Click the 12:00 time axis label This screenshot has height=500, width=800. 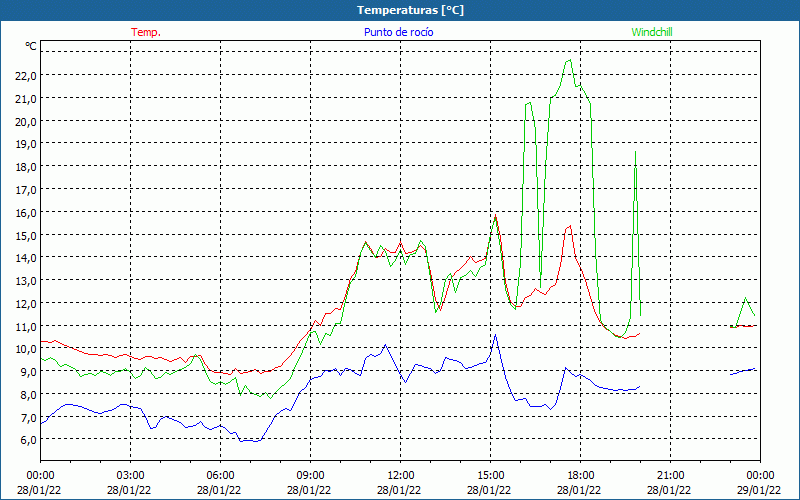(x=401, y=476)
